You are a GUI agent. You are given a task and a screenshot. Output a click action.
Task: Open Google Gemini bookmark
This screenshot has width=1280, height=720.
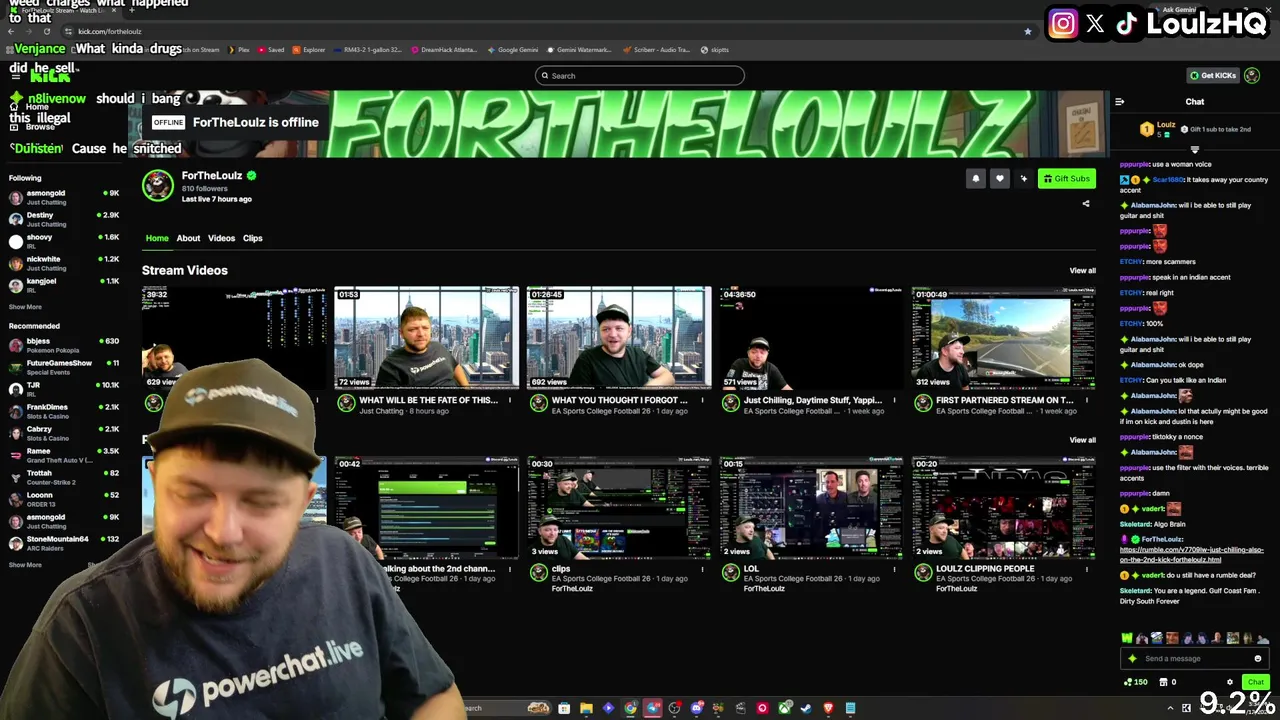[x=513, y=50]
